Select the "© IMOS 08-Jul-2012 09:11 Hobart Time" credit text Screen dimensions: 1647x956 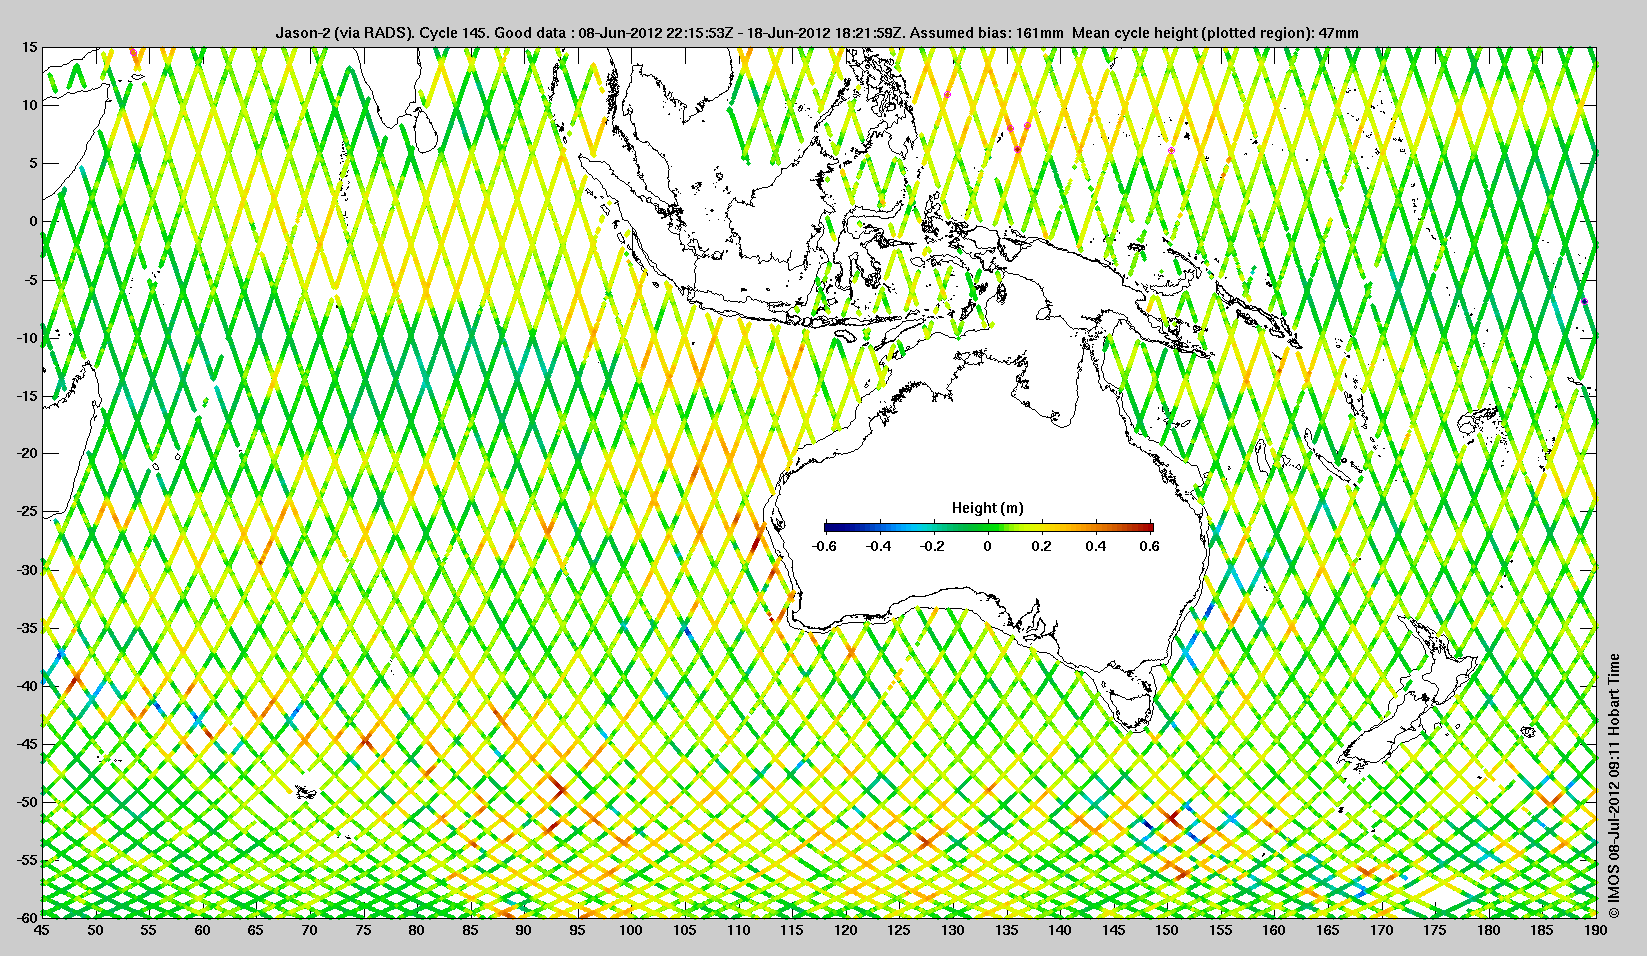click(1613, 786)
